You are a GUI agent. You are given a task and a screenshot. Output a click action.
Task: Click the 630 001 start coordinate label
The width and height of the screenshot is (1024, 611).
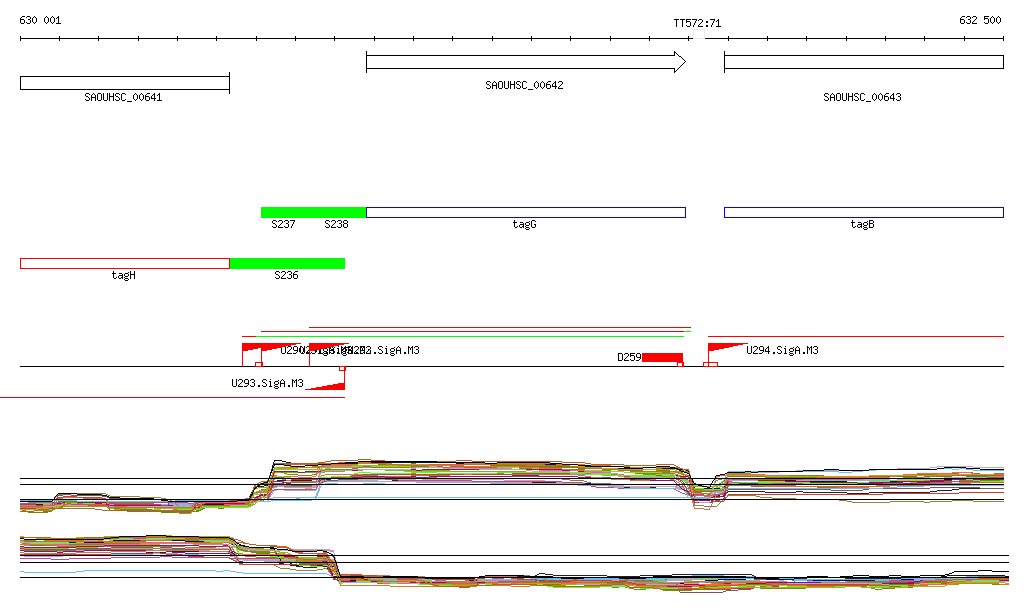tap(40, 20)
